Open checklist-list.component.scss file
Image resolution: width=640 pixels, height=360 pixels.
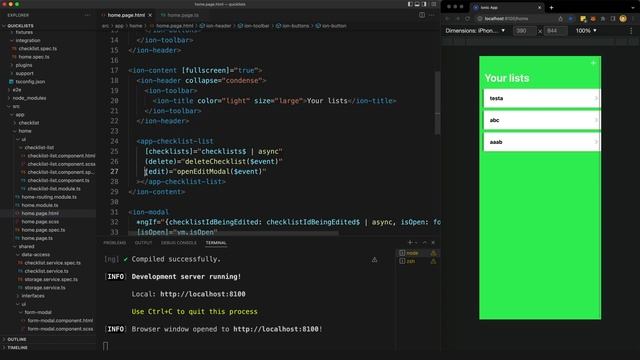pos(61,164)
